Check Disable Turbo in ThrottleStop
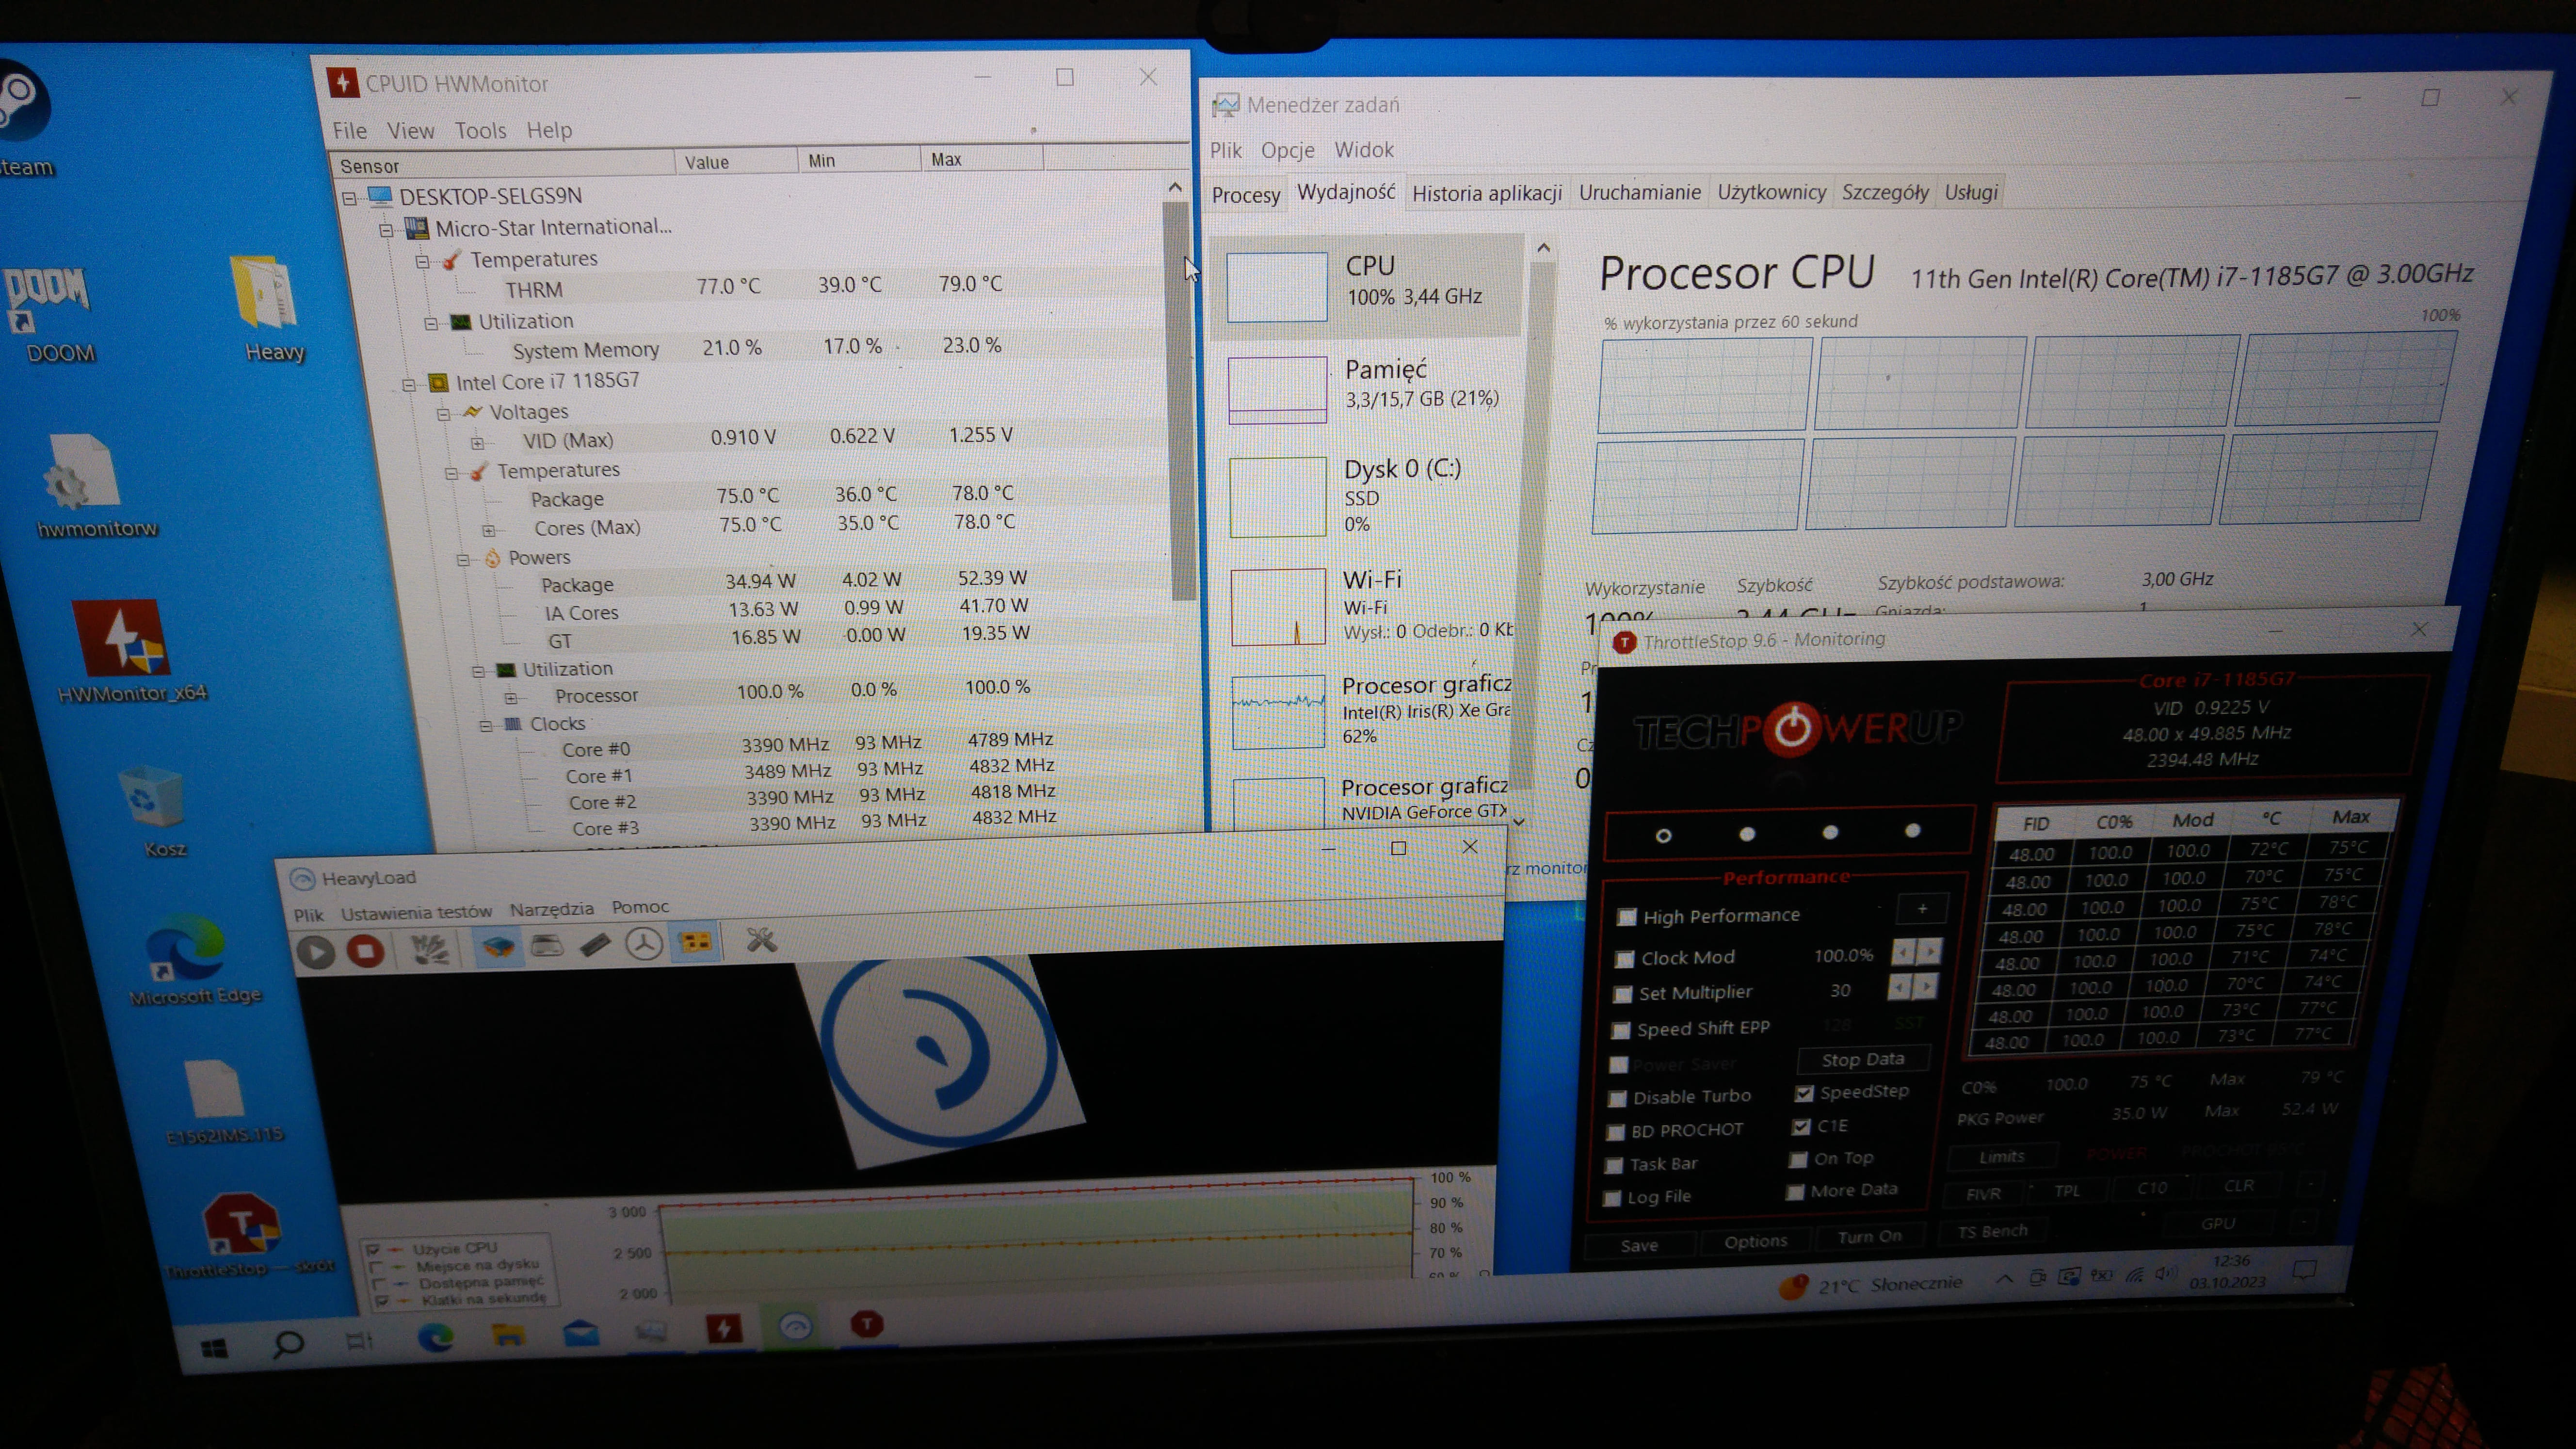 point(1617,1099)
